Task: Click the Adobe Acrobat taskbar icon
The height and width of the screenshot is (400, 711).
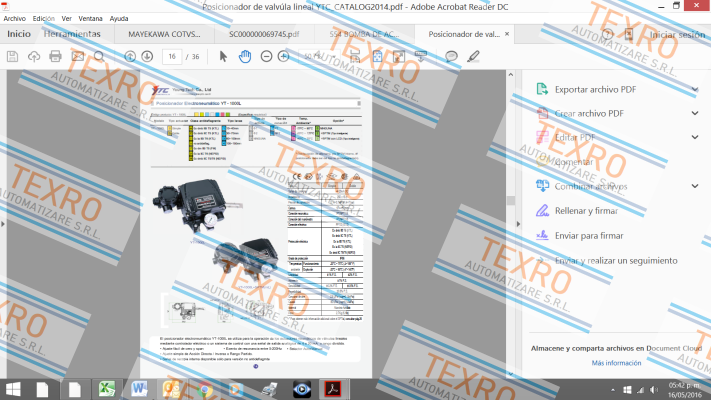Action: pyautogui.click(x=333, y=389)
